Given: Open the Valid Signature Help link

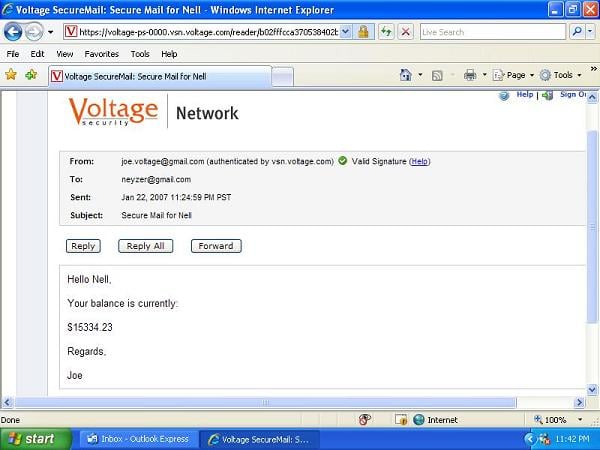Looking at the screenshot, I should [x=419, y=161].
